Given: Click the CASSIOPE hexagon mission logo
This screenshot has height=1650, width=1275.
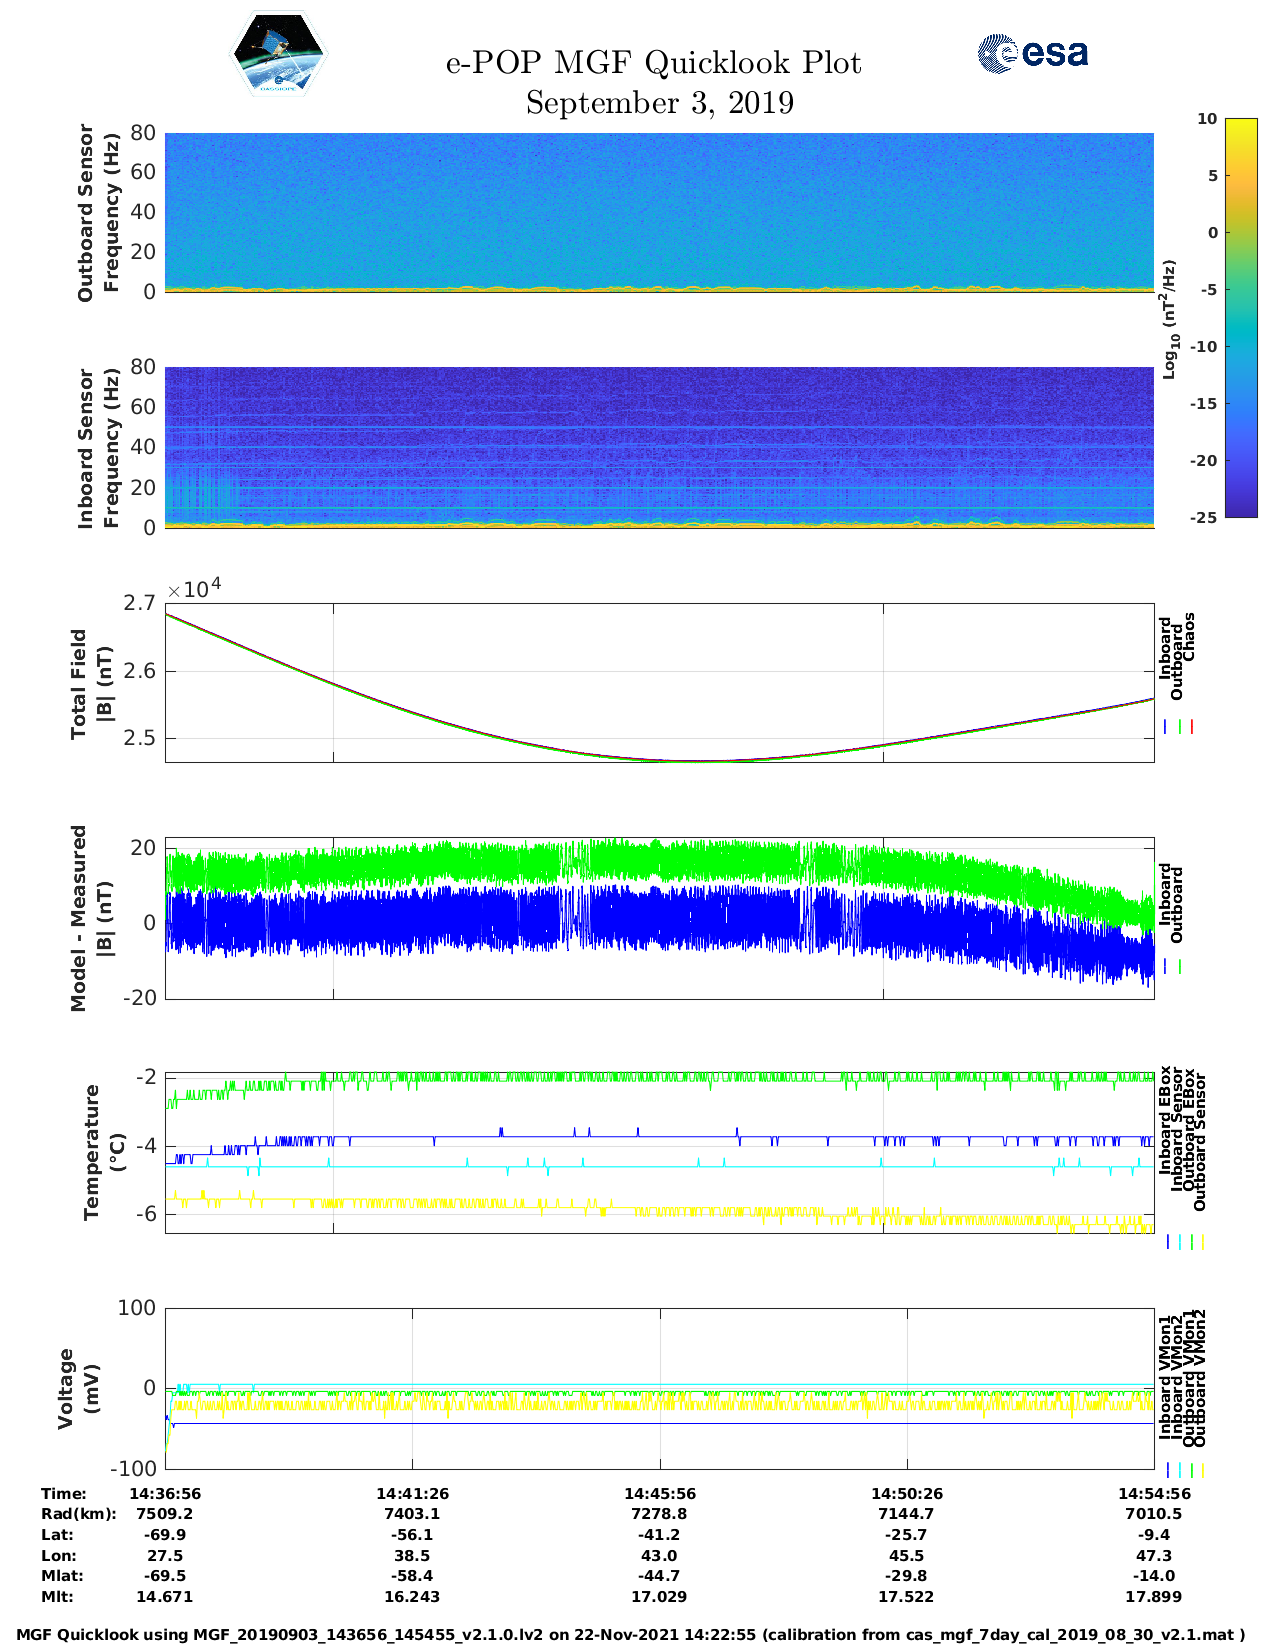Looking at the screenshot, I should tap(278, 54).
